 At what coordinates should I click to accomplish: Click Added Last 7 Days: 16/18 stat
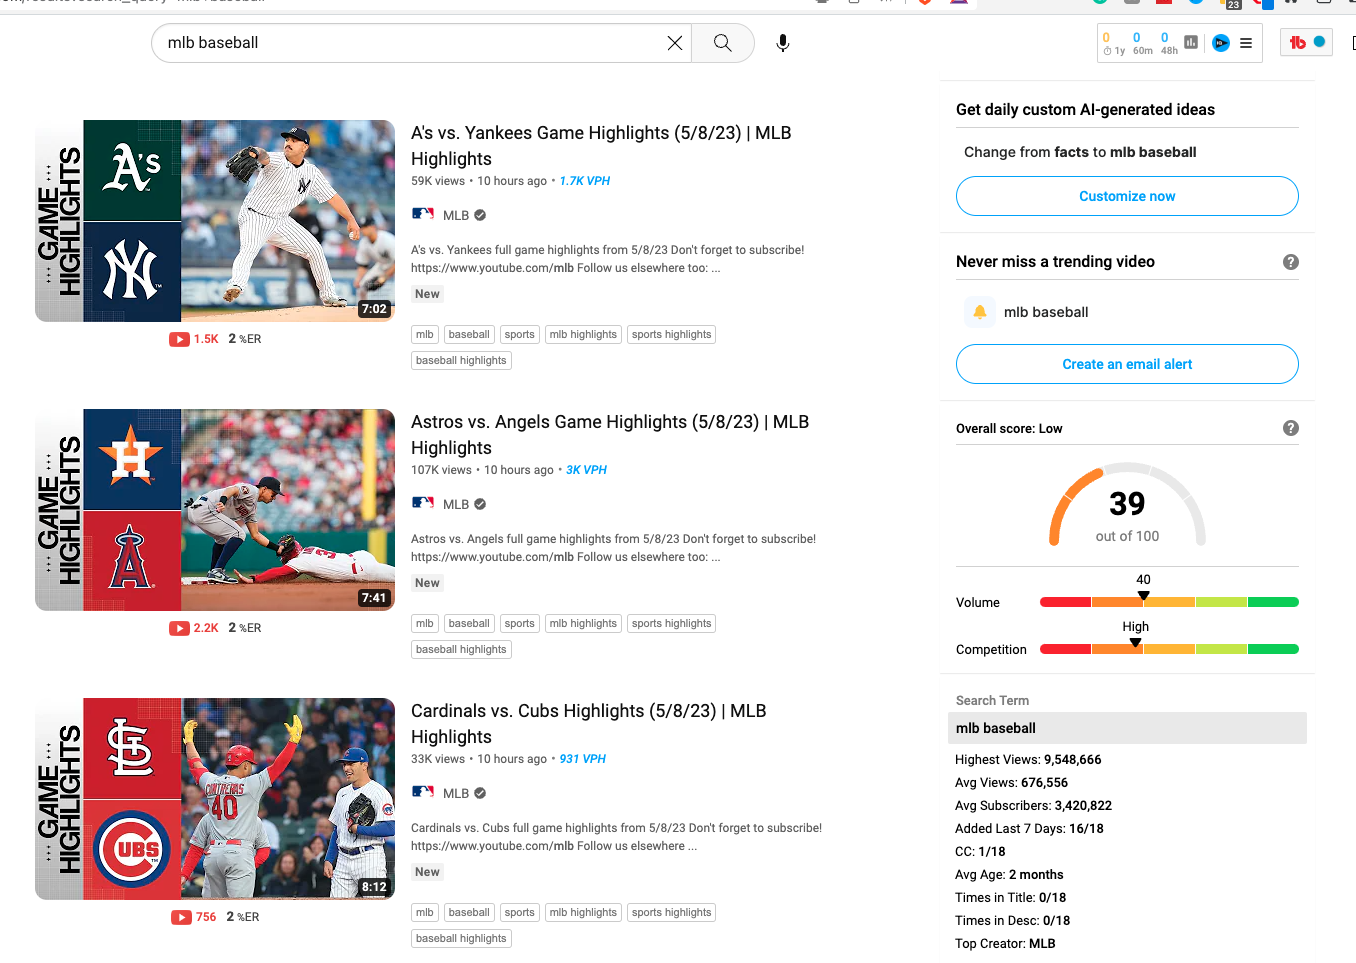(x=1029, y=829)
